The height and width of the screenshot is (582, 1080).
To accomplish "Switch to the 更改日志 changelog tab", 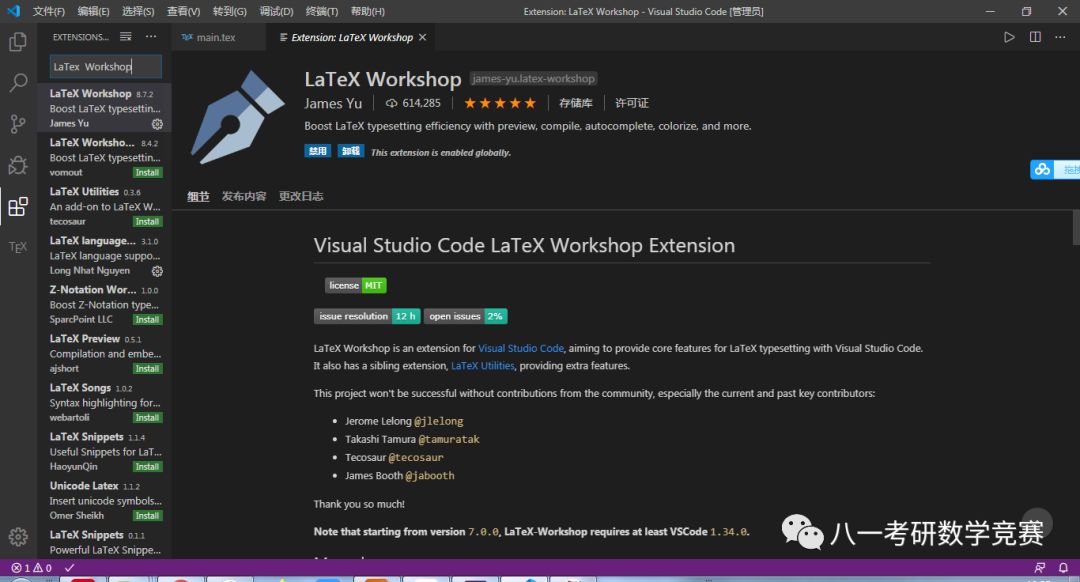I will coord(301,196).
